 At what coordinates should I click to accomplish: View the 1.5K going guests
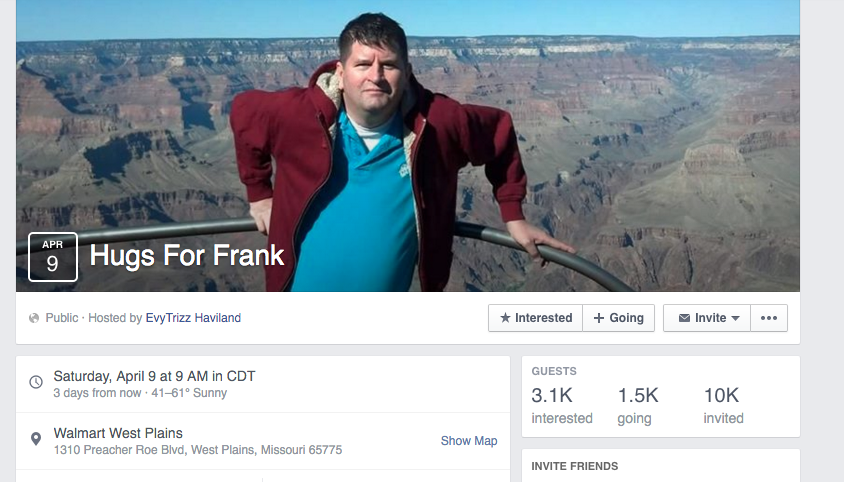point(638,406)
